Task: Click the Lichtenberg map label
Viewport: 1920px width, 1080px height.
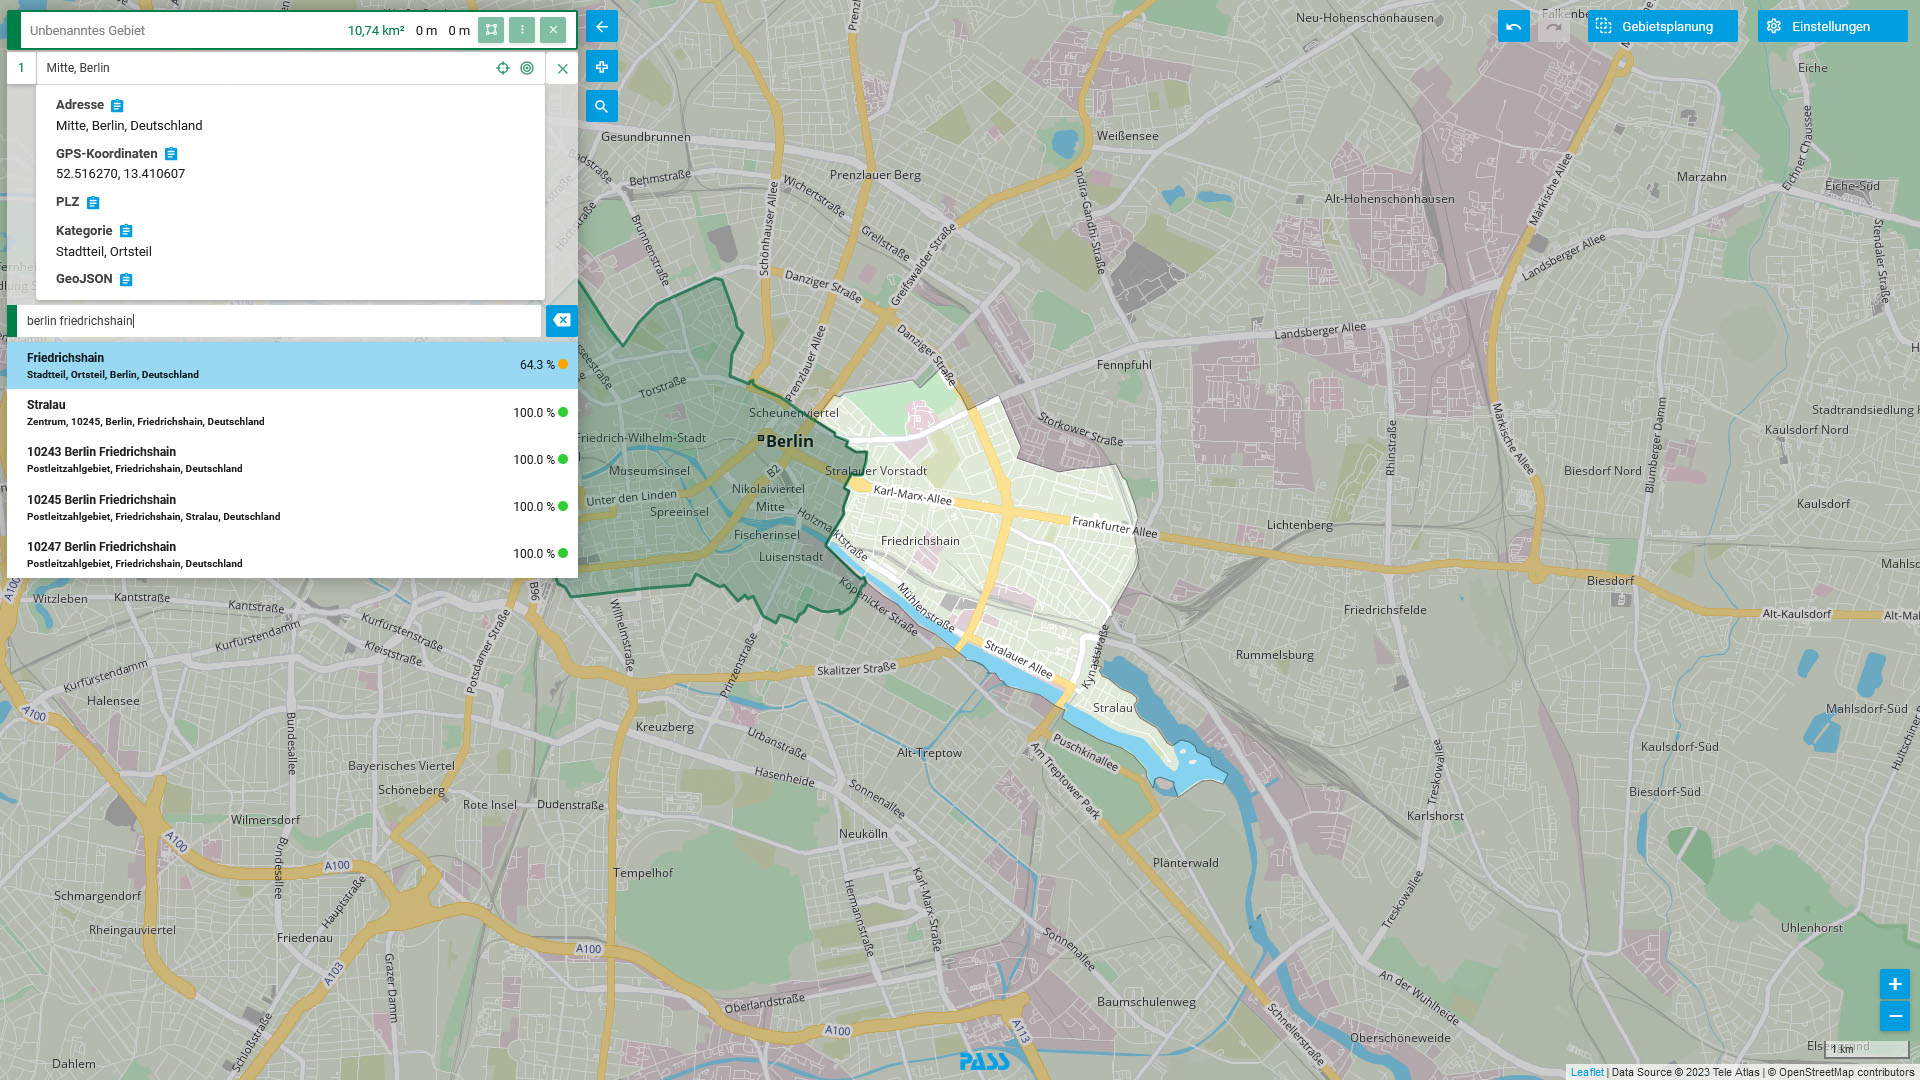Action: coord(1300,525)
